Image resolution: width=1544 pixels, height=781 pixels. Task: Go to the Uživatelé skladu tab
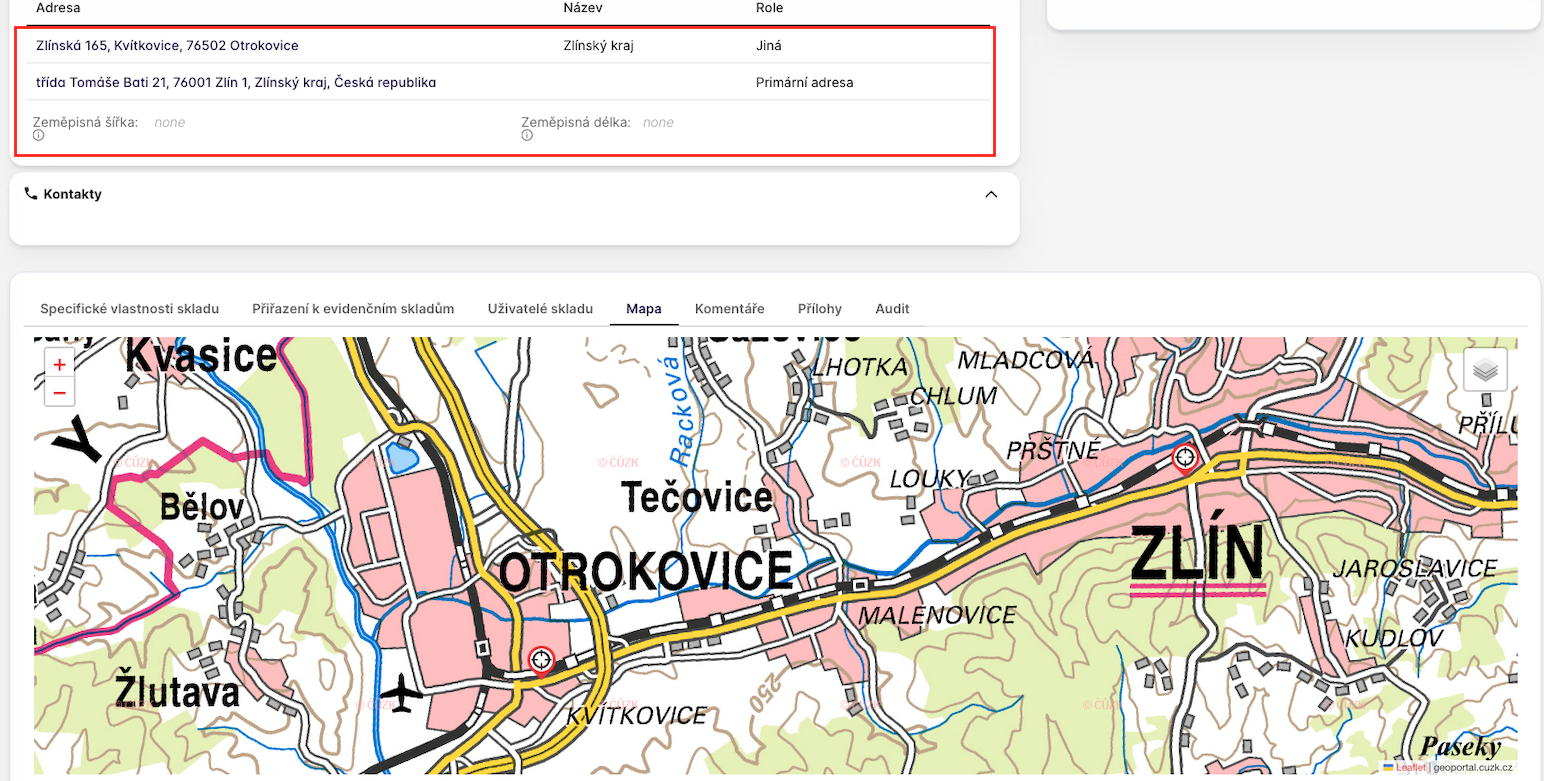click(x=540, y=309)
